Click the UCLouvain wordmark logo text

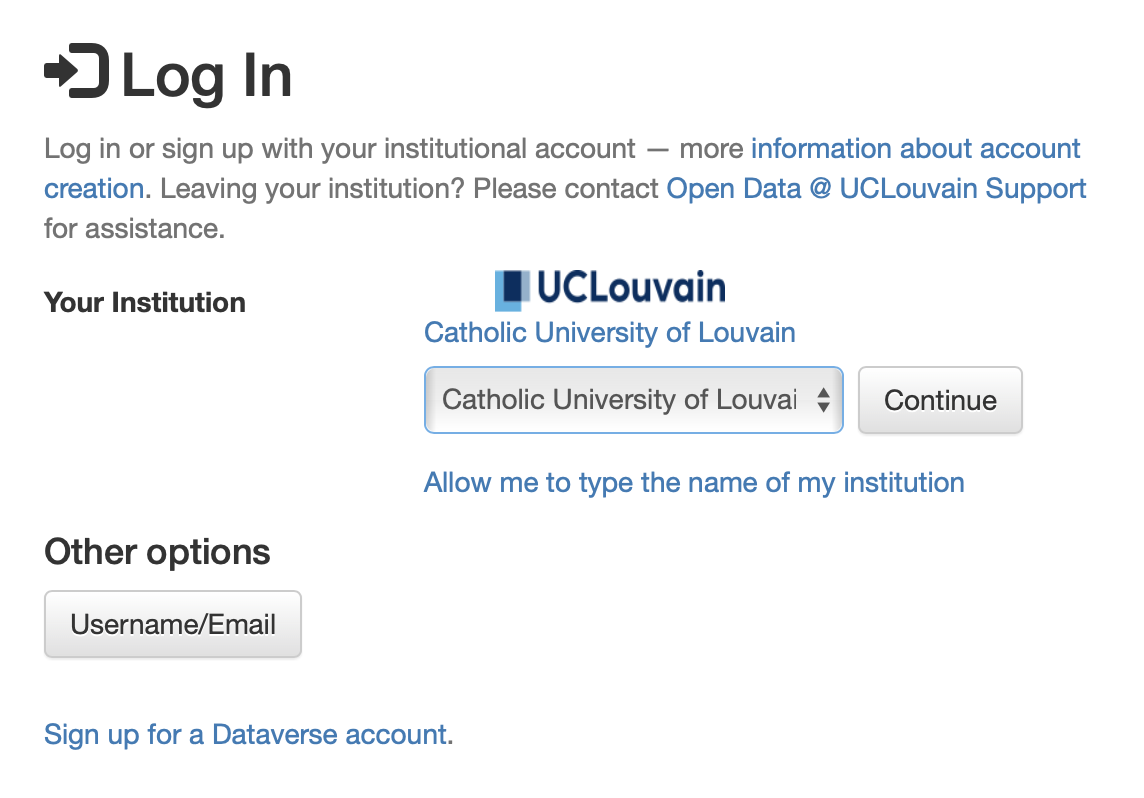click(631, 287)
